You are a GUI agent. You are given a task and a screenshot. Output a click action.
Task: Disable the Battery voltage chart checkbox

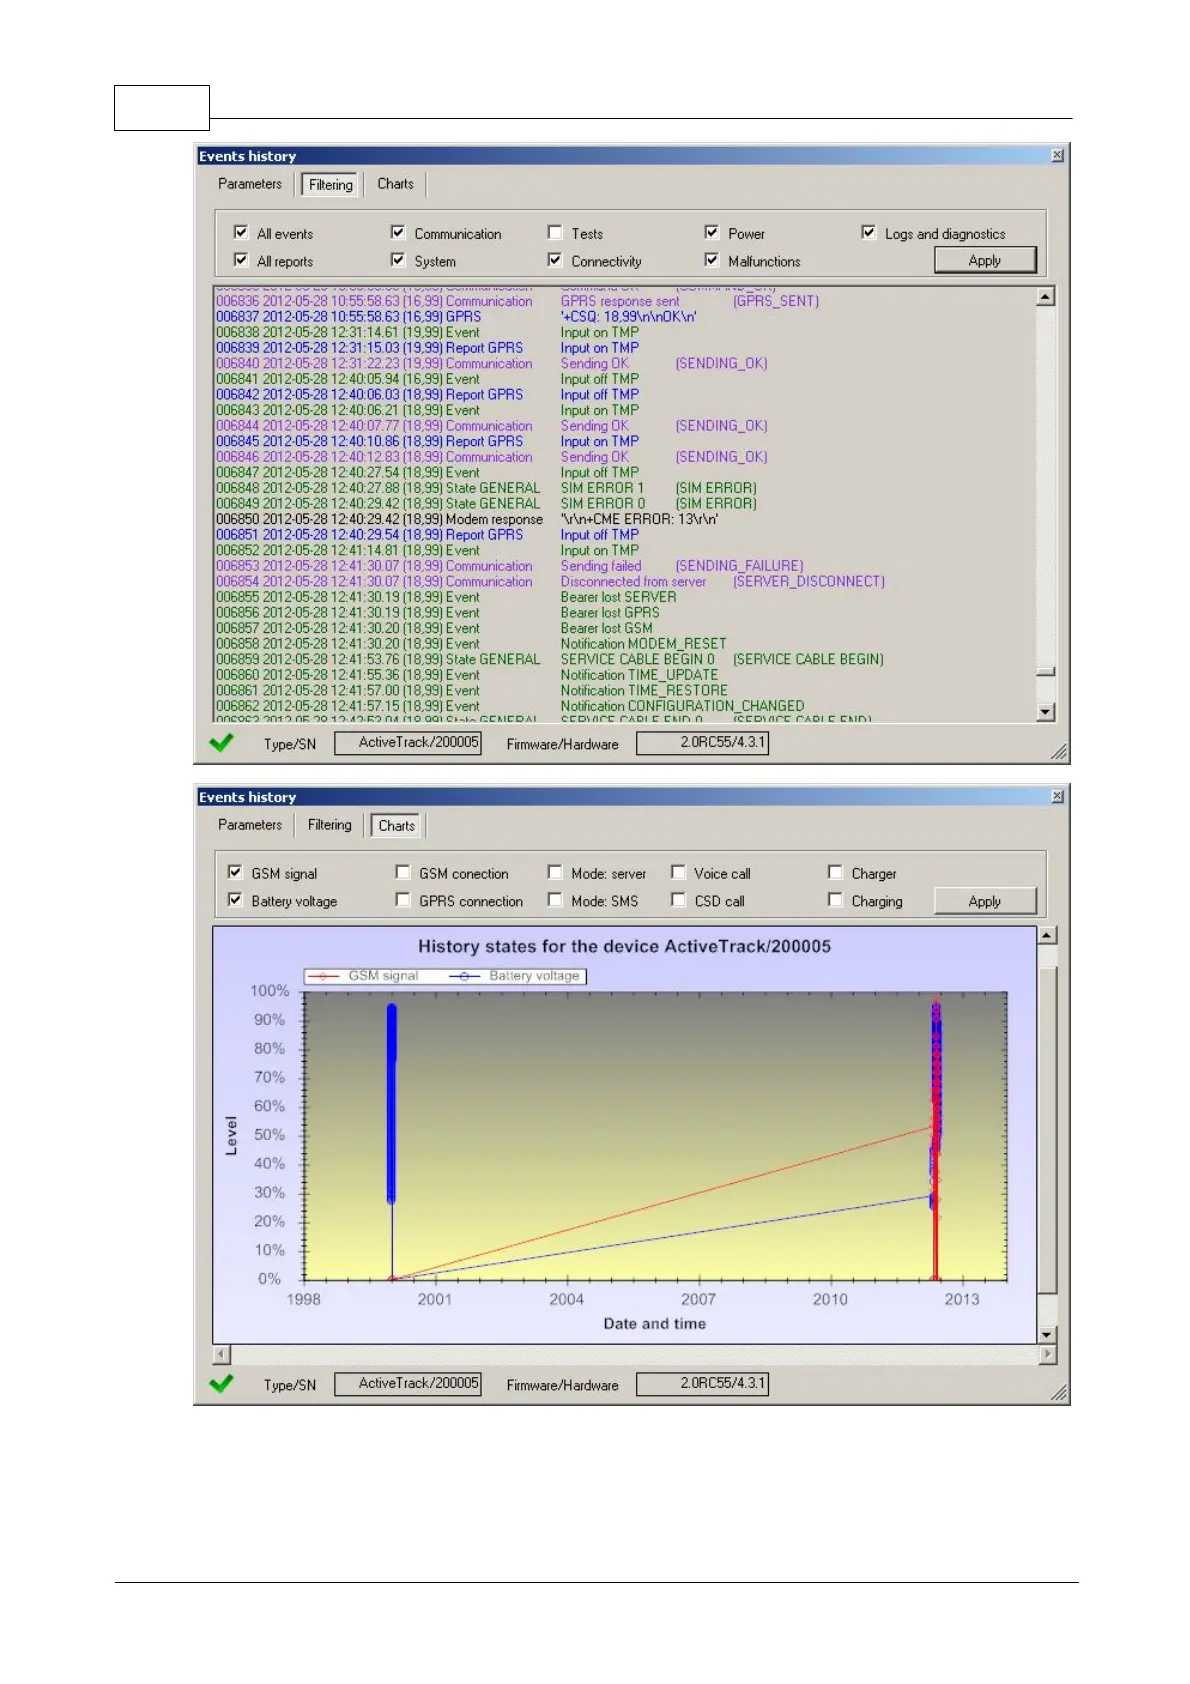click(235, 900)
